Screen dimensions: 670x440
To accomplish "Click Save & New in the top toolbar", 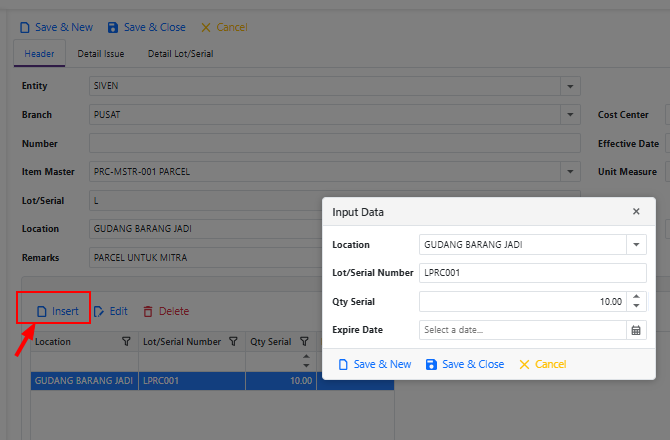I will pos(56,27).
